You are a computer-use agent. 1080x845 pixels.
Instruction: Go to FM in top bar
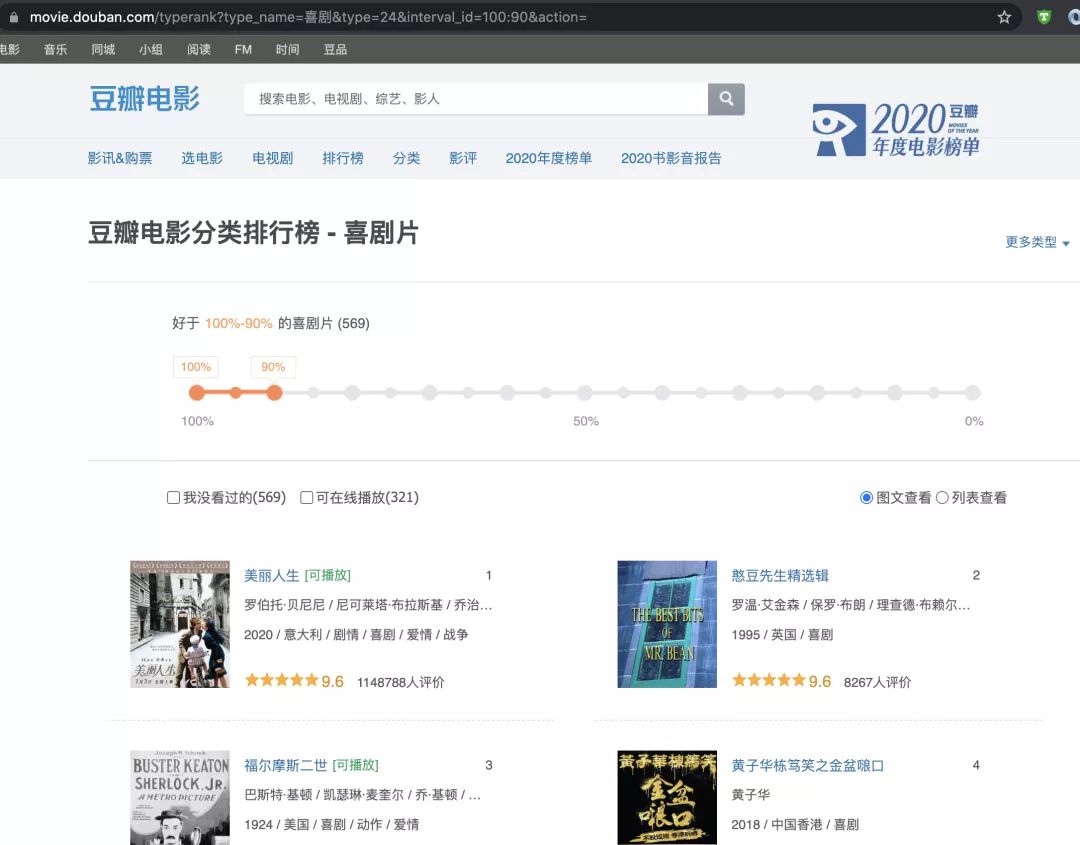pyautogui.click(x=243, y=50)
